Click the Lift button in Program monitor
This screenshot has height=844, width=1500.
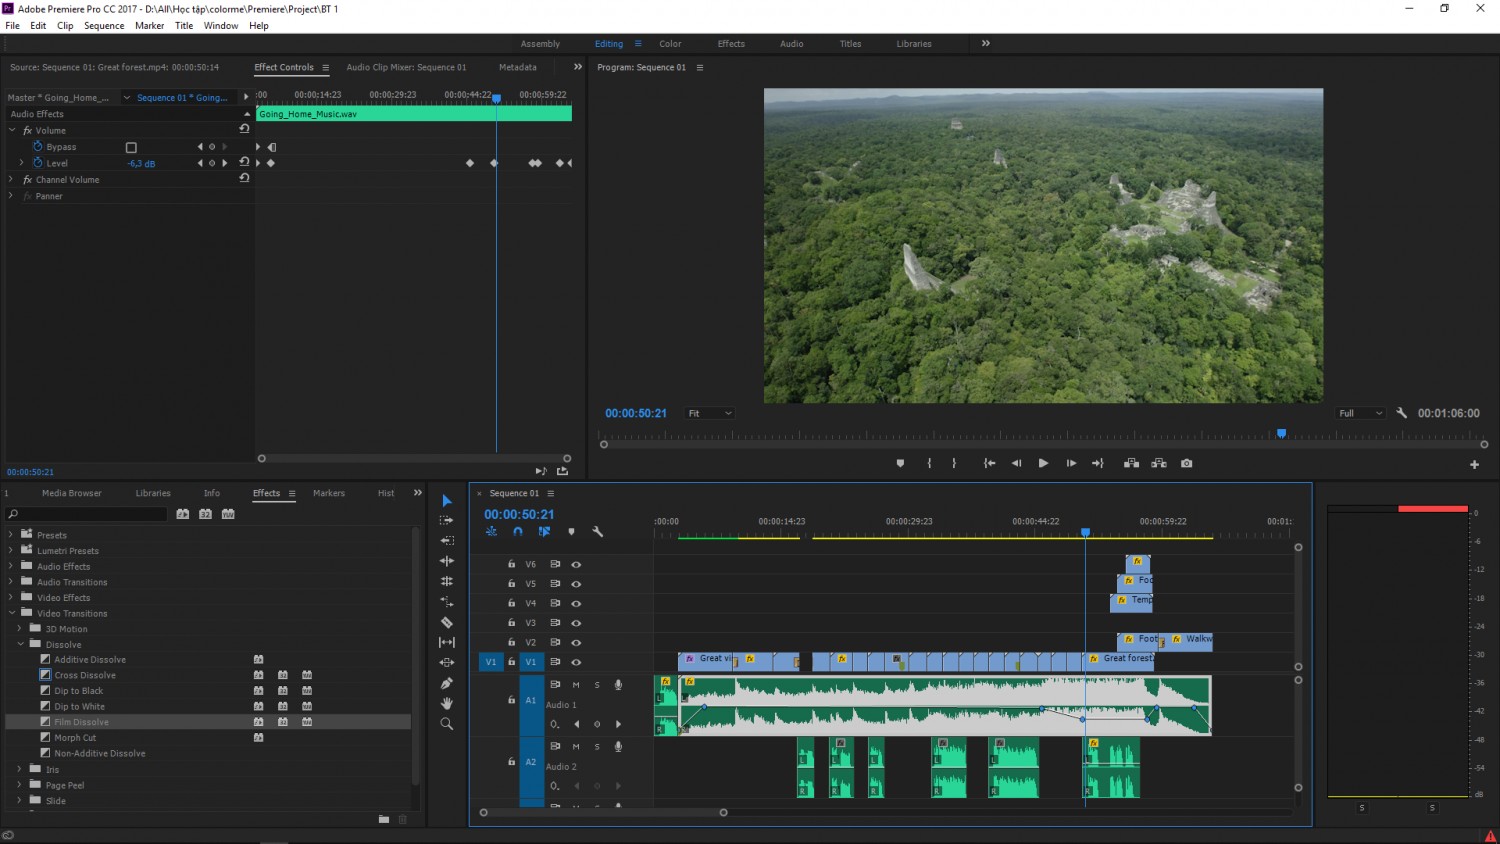point(1131,463)
